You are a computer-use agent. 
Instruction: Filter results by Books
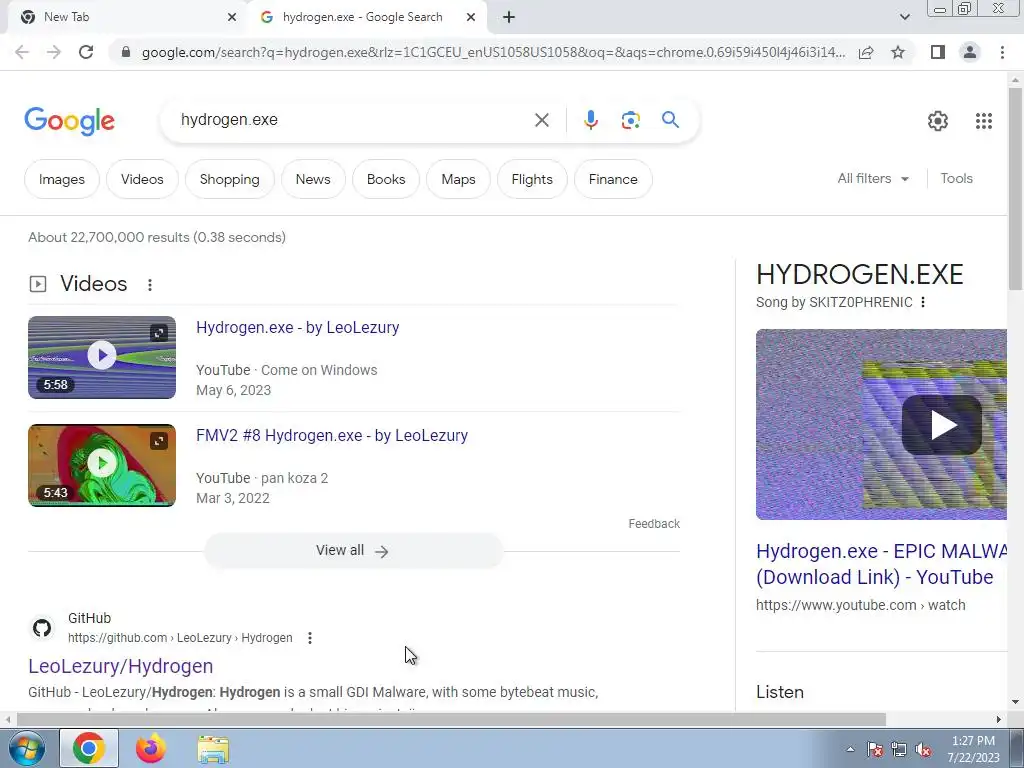(386, 179)
